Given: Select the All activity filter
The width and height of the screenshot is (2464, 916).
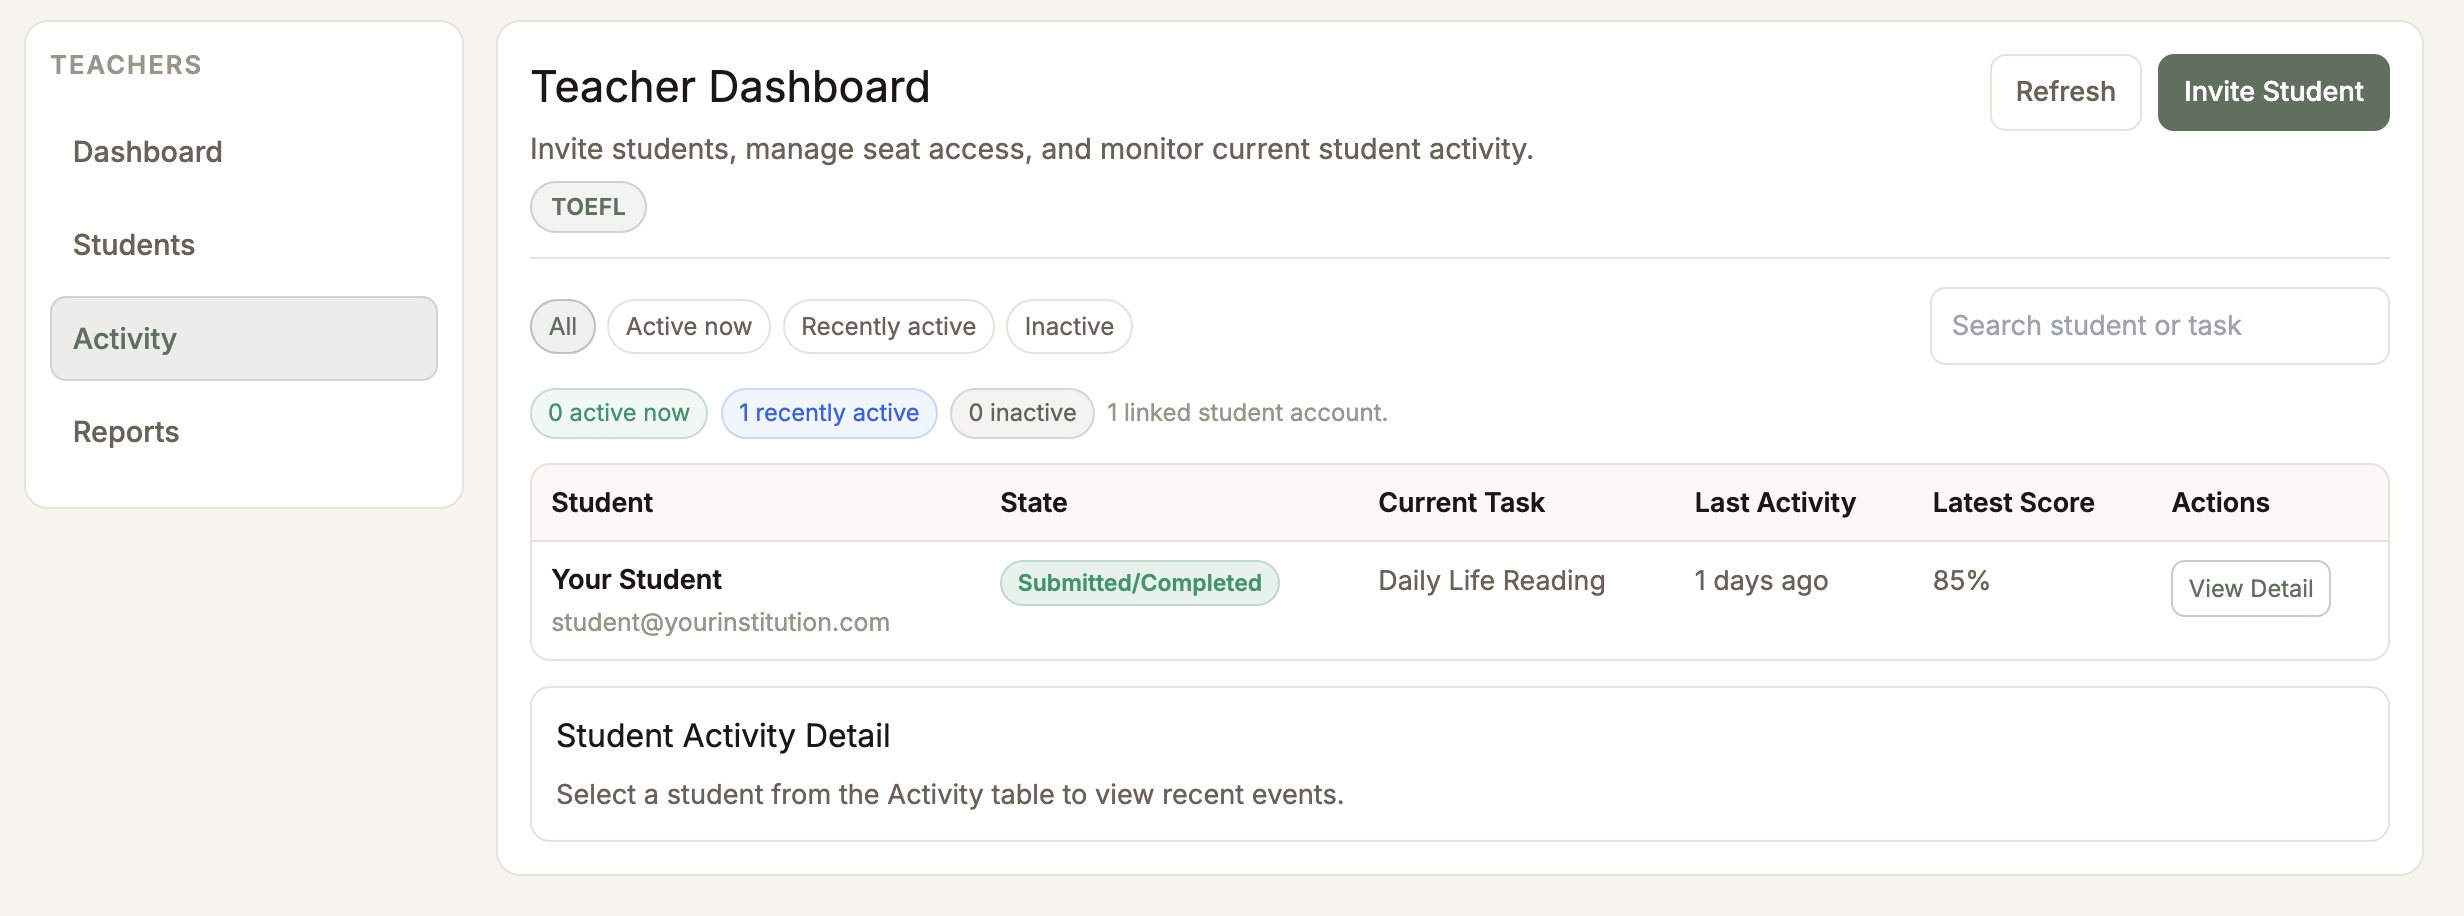Looking at the screenshot, I should tap(562, 326).
